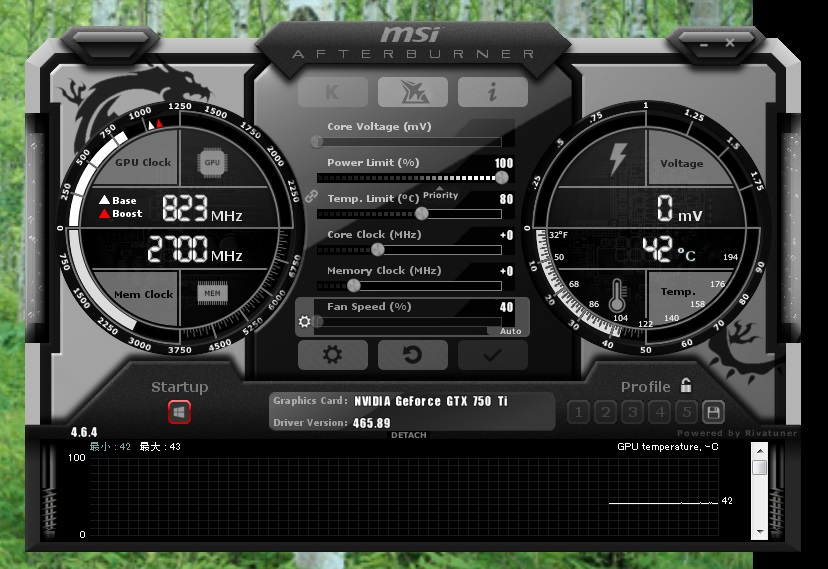828x569 pixels.
Task: Click the link icon beside Temp. Limit
Action: click(x=311, y=197)
